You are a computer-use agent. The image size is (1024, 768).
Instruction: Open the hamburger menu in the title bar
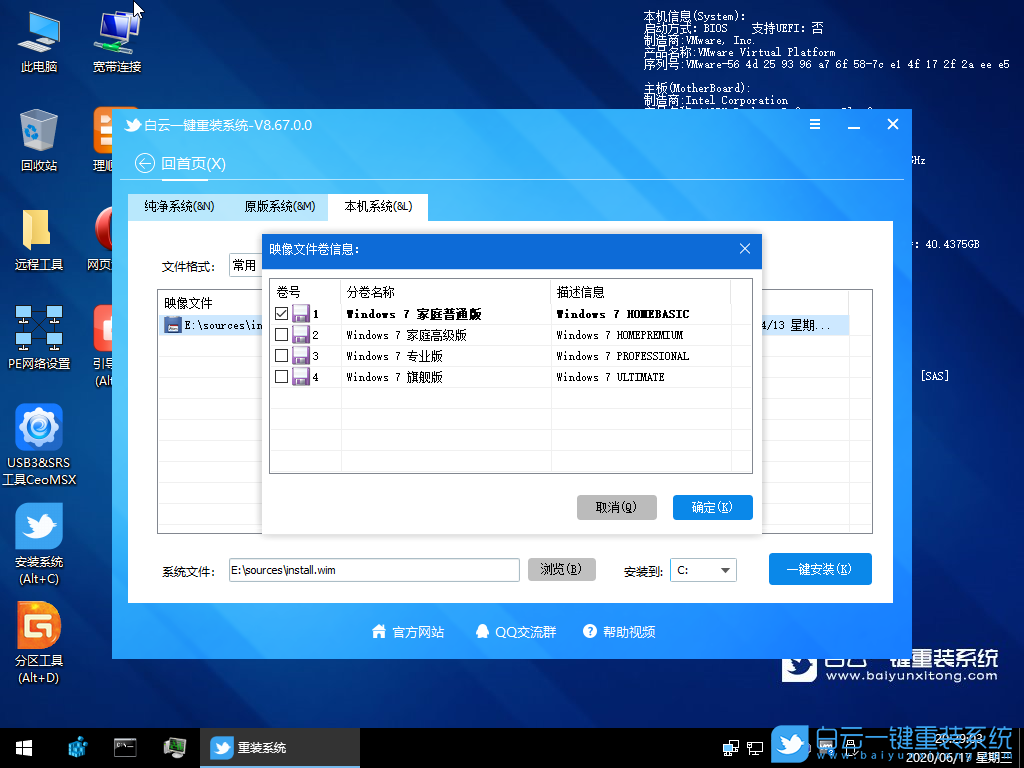815,124
